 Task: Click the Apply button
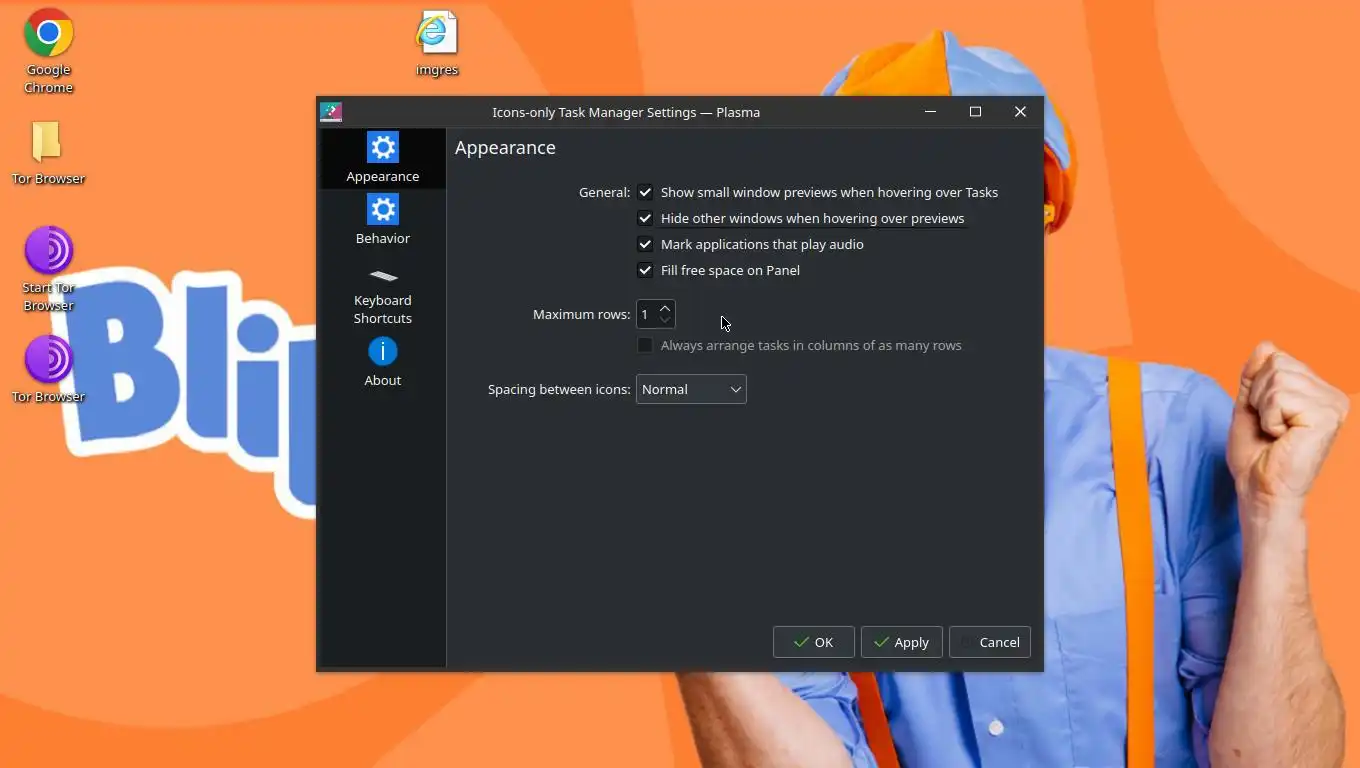pos(901,642)
